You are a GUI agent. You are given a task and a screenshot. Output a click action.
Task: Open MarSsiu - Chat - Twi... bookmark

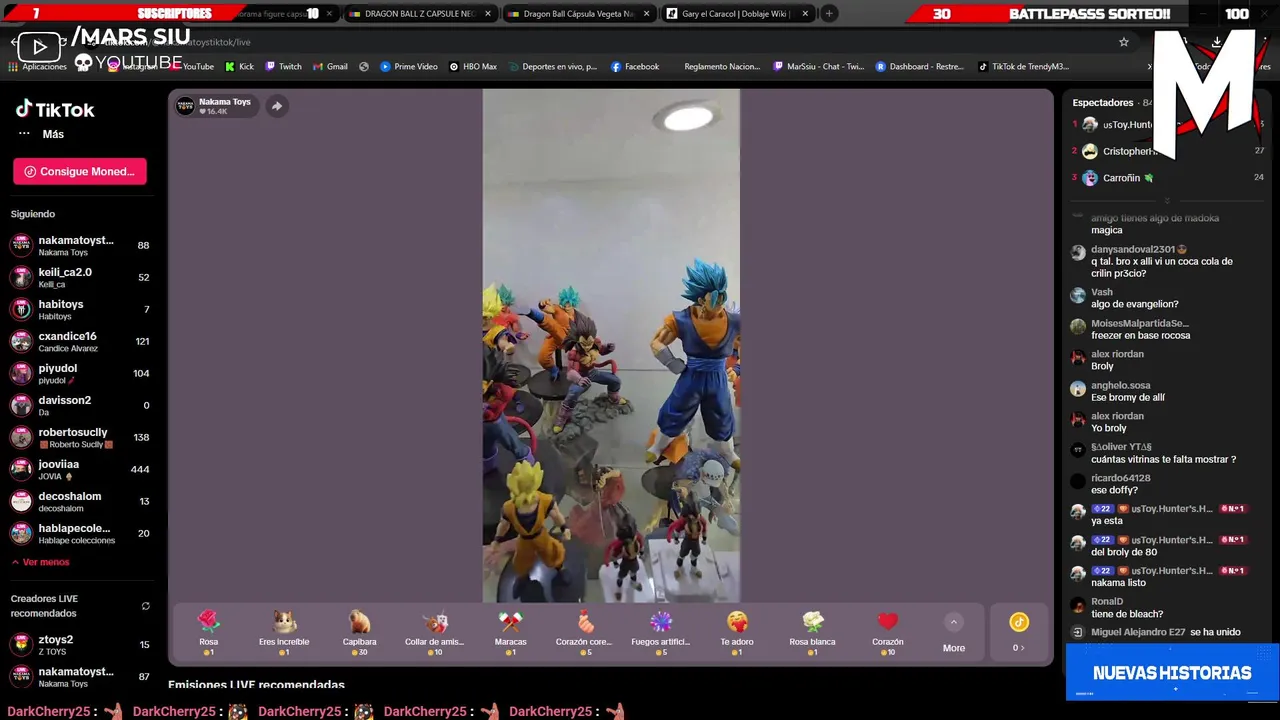(818, 67)
